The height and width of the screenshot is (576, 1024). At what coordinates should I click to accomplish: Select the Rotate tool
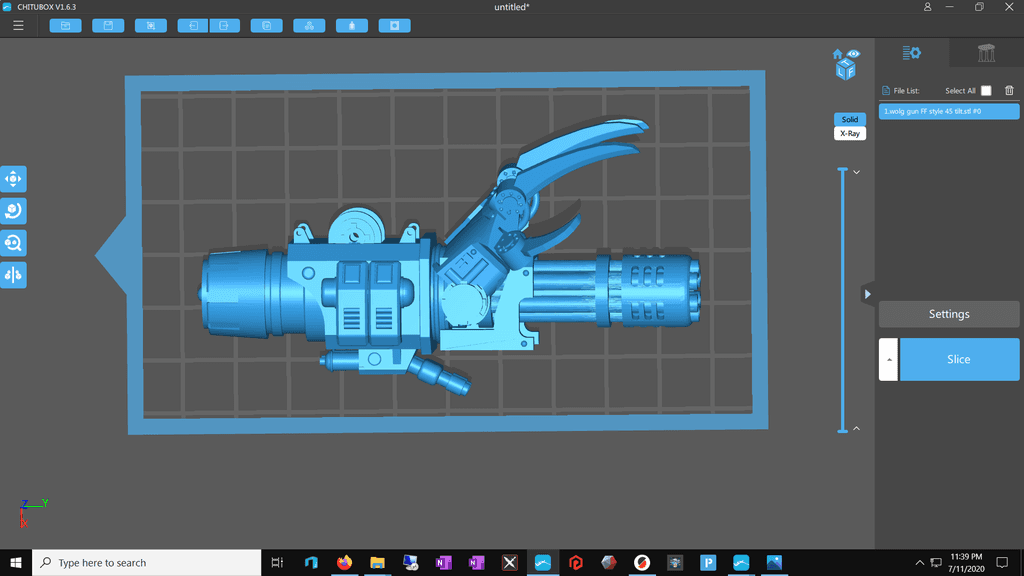(x=13, y=210)
